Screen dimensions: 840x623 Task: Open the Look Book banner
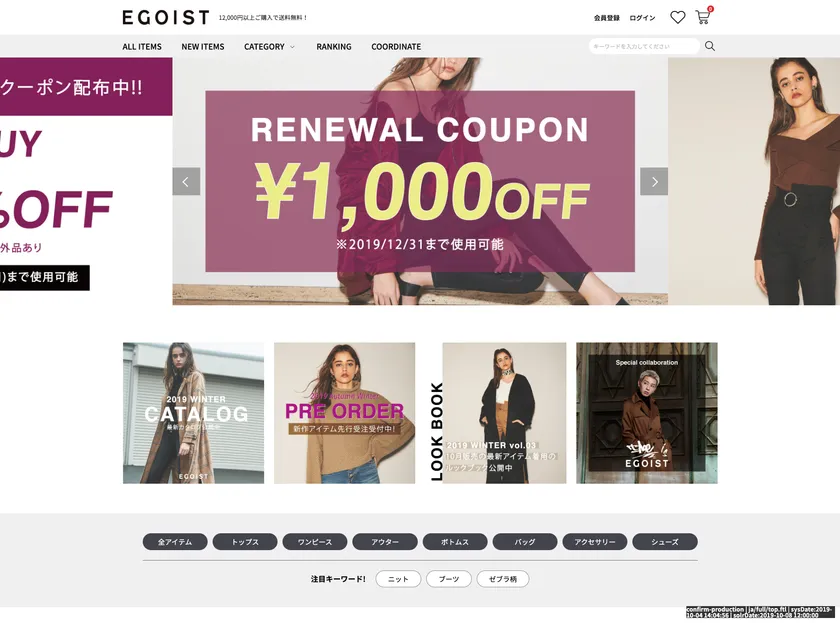point(497,413)
